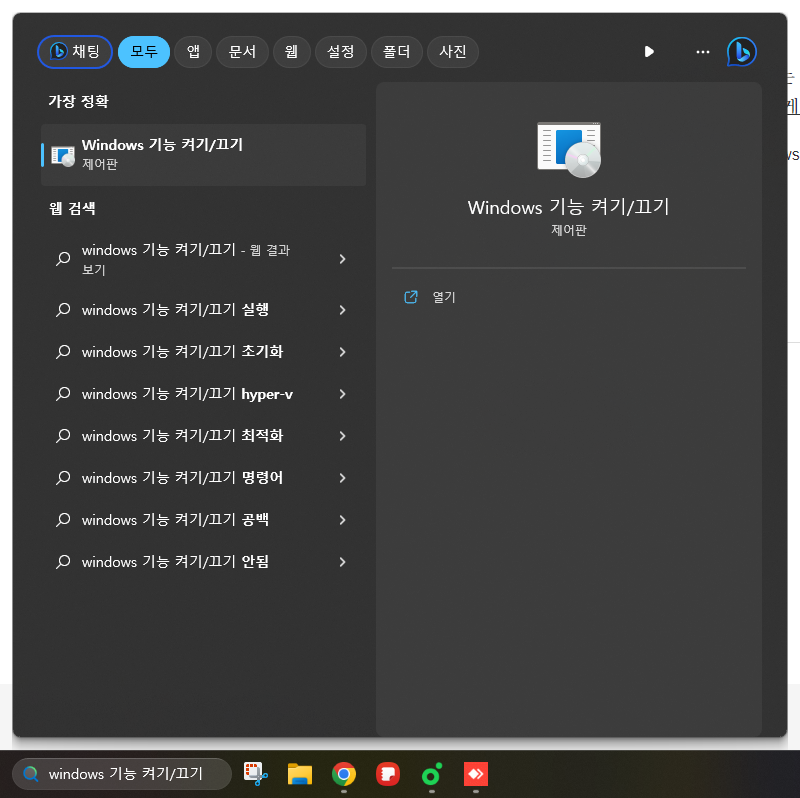Viewport: 800px width, 798px height.
Task: Select the suggestion ending with 초기화
Action: [204, 352]
